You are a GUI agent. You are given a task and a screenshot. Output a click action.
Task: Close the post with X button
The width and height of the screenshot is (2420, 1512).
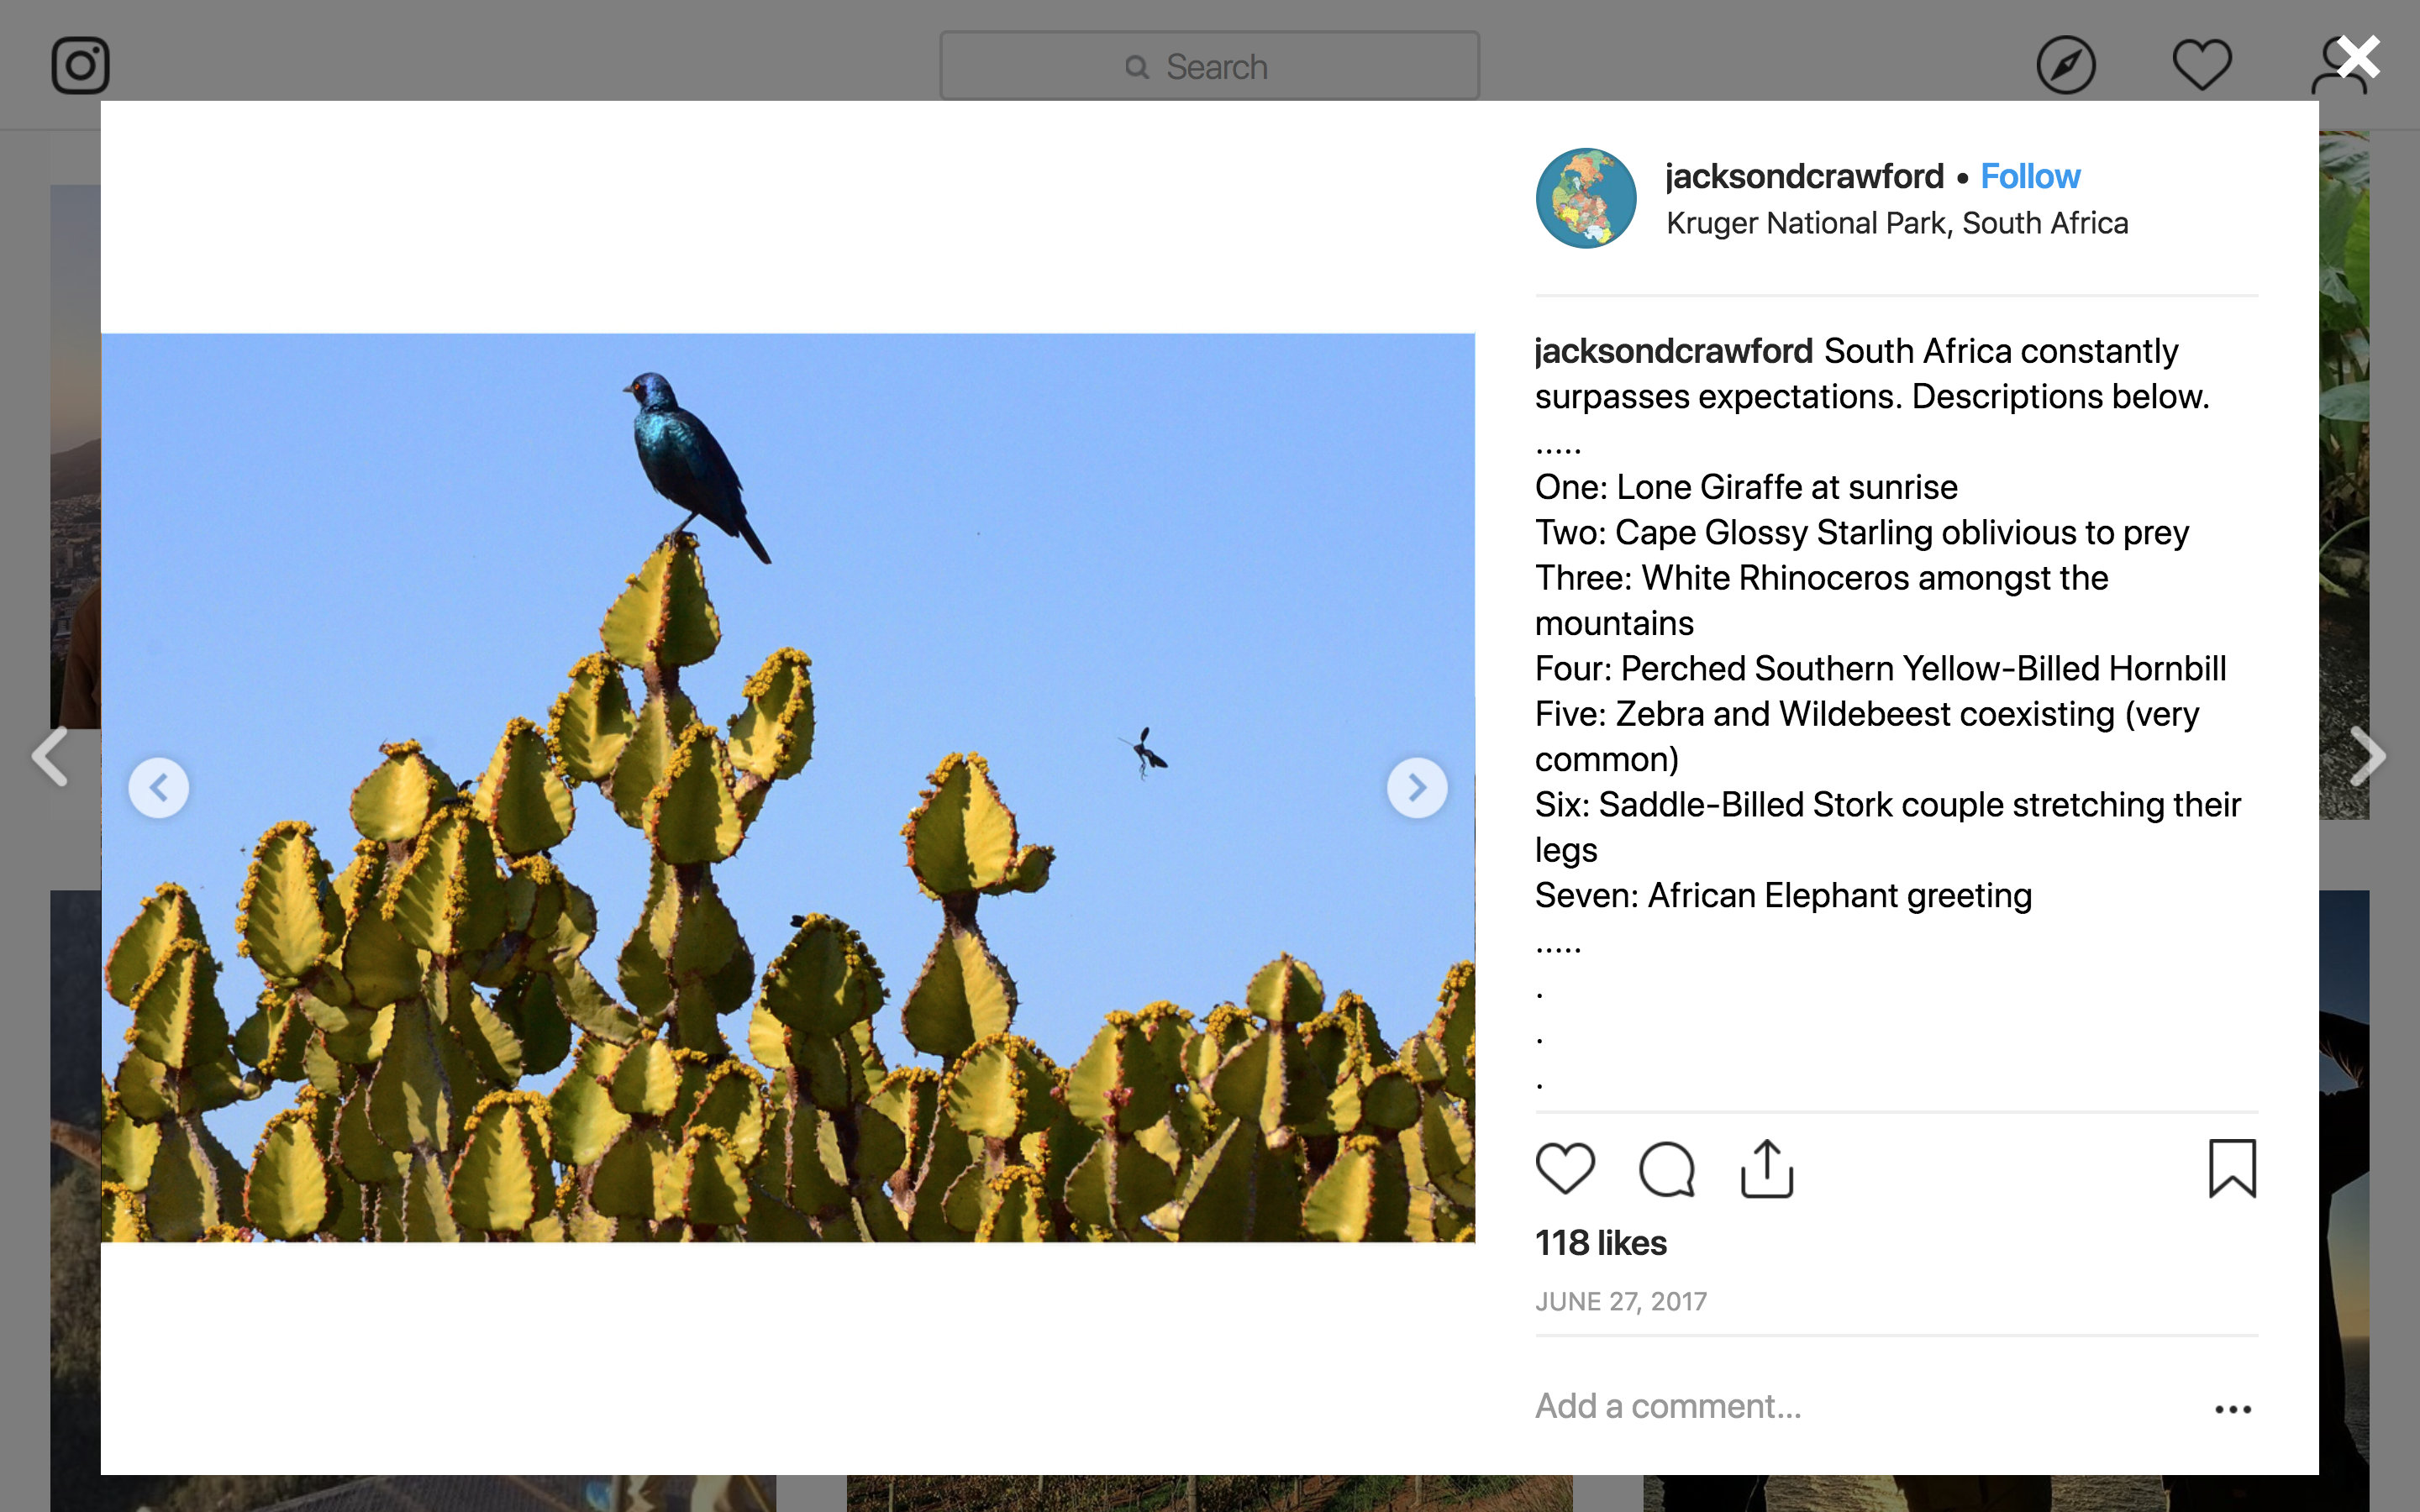2359,57
